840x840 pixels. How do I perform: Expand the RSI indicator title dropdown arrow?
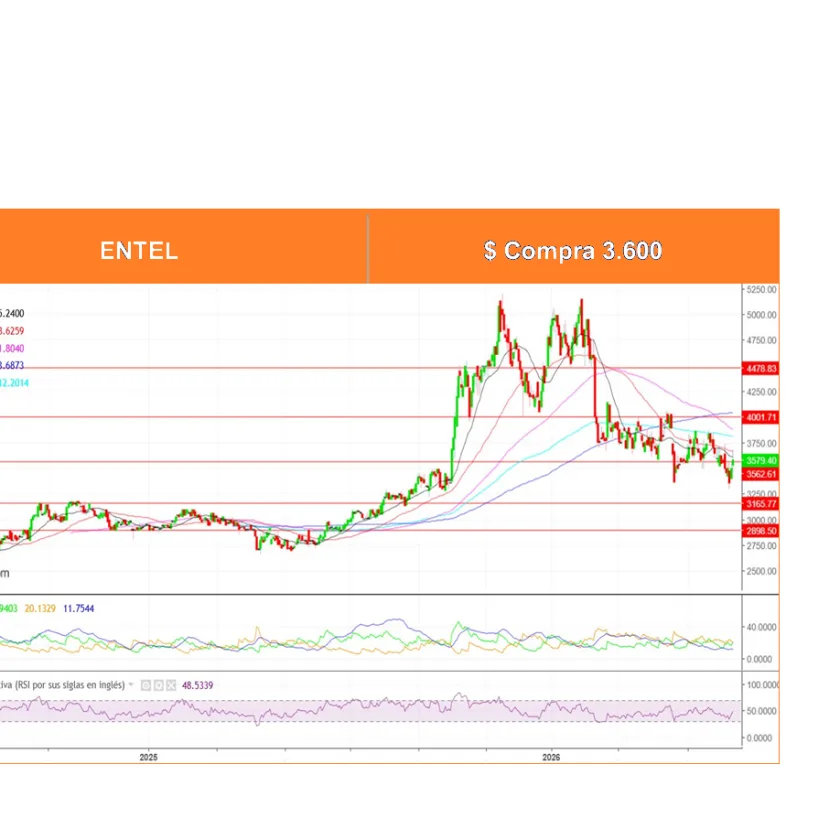[x=131, y=685]
